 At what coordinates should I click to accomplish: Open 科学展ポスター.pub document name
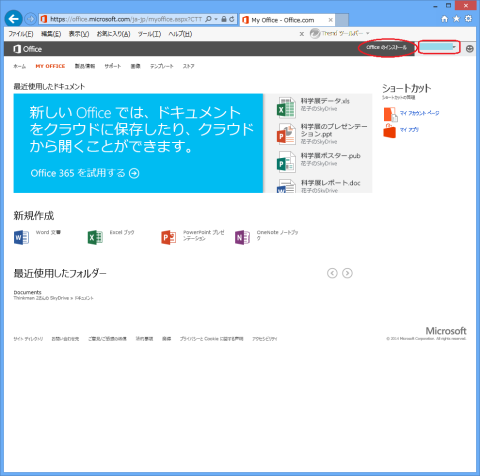tap(331, 156)
